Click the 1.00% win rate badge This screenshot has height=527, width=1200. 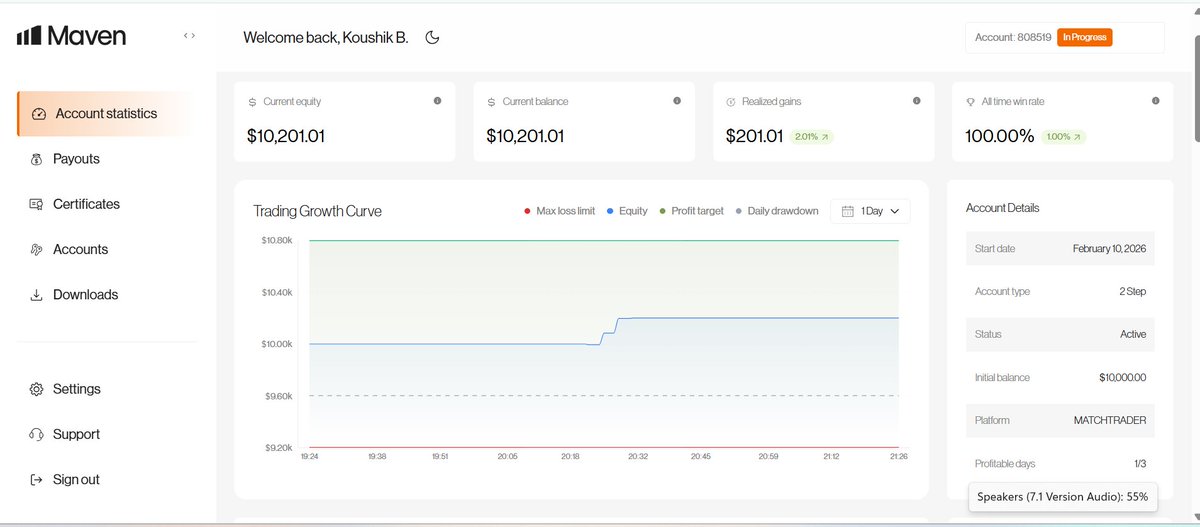click(1064, 137)
